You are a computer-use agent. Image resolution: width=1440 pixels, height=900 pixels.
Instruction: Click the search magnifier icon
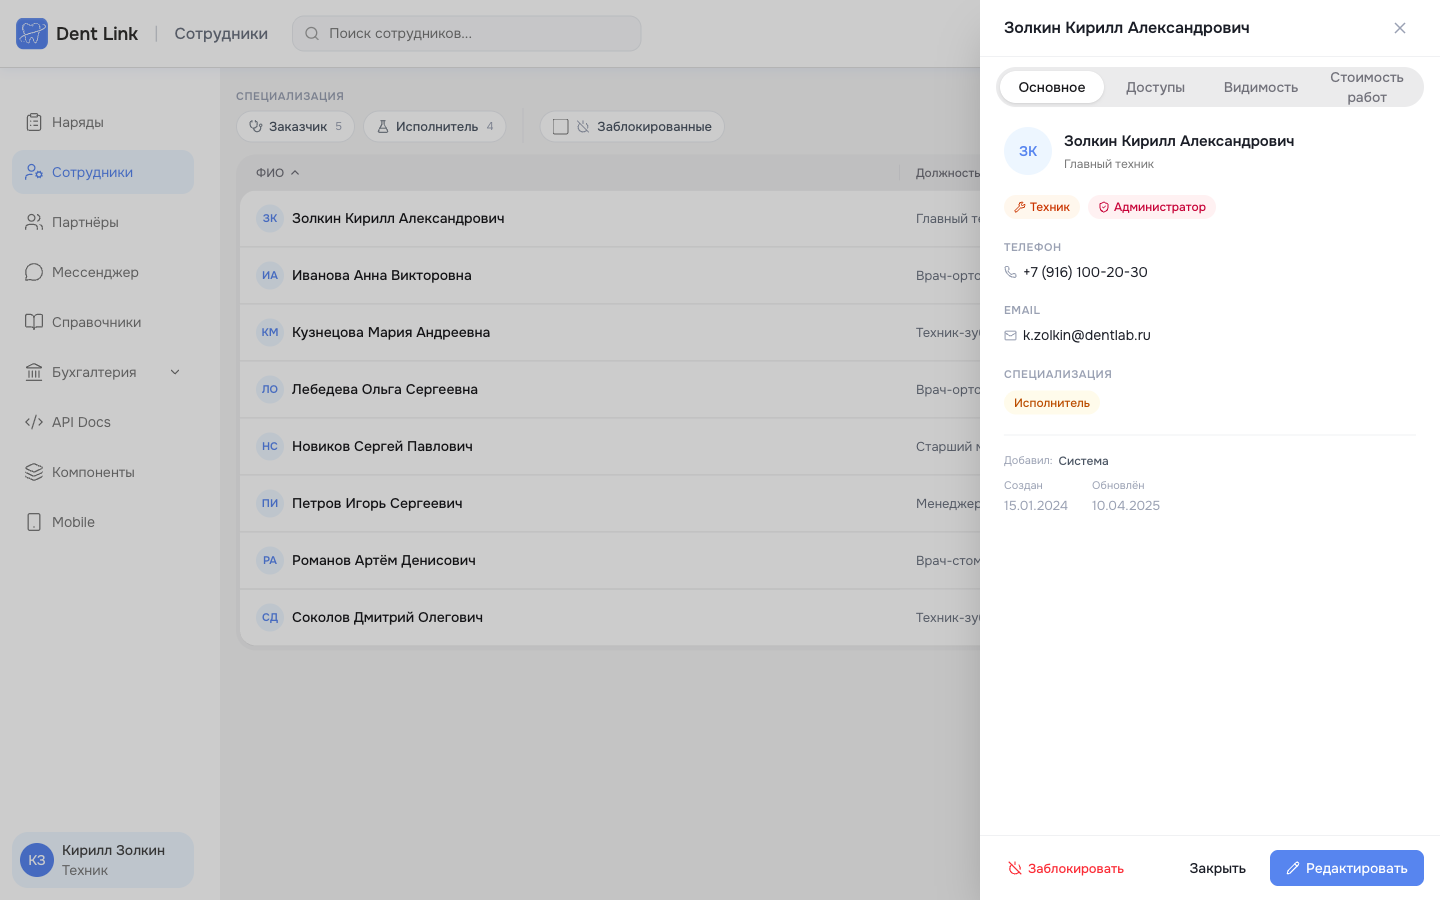[x=312, y=33]
